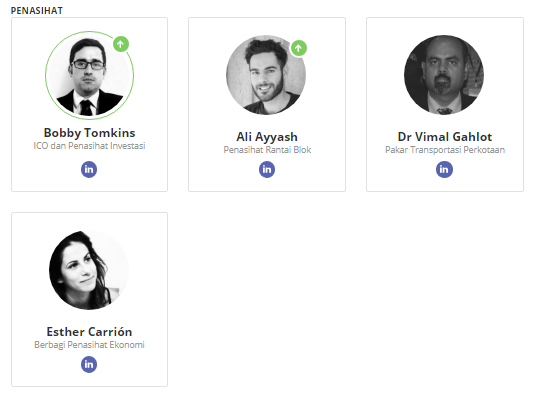Click Dr Vimal Gahlot's profile photo
Viewport: 540px width, 398px height.
tap(444, 75)
